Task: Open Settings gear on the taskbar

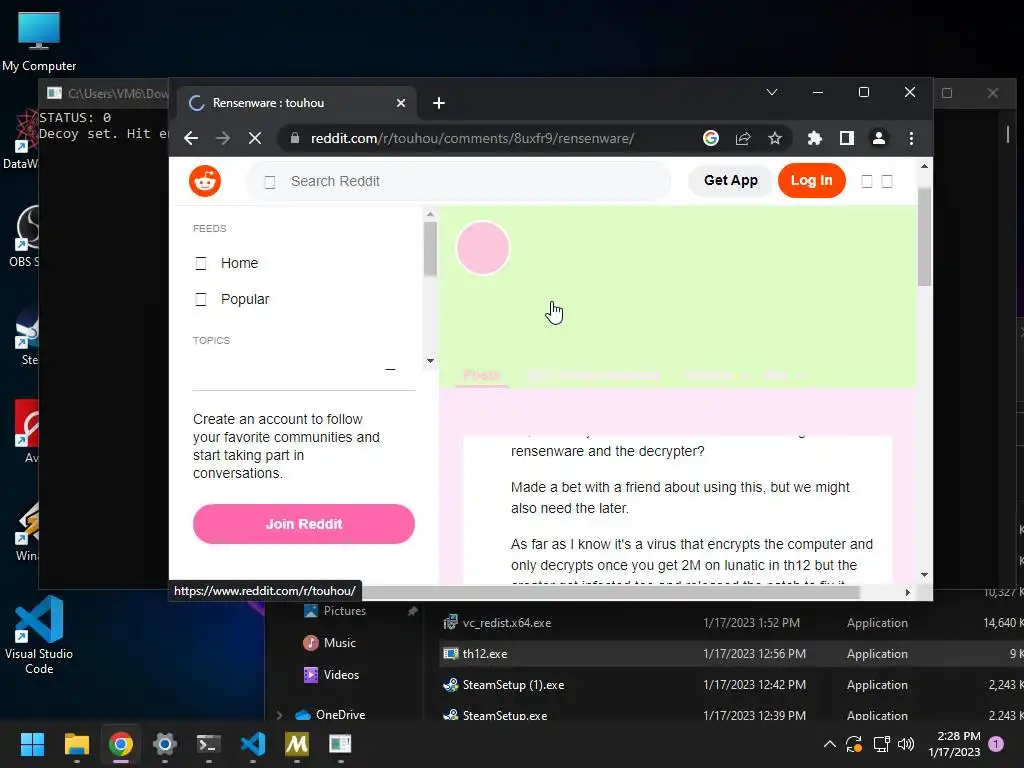Action: [165, 744]
